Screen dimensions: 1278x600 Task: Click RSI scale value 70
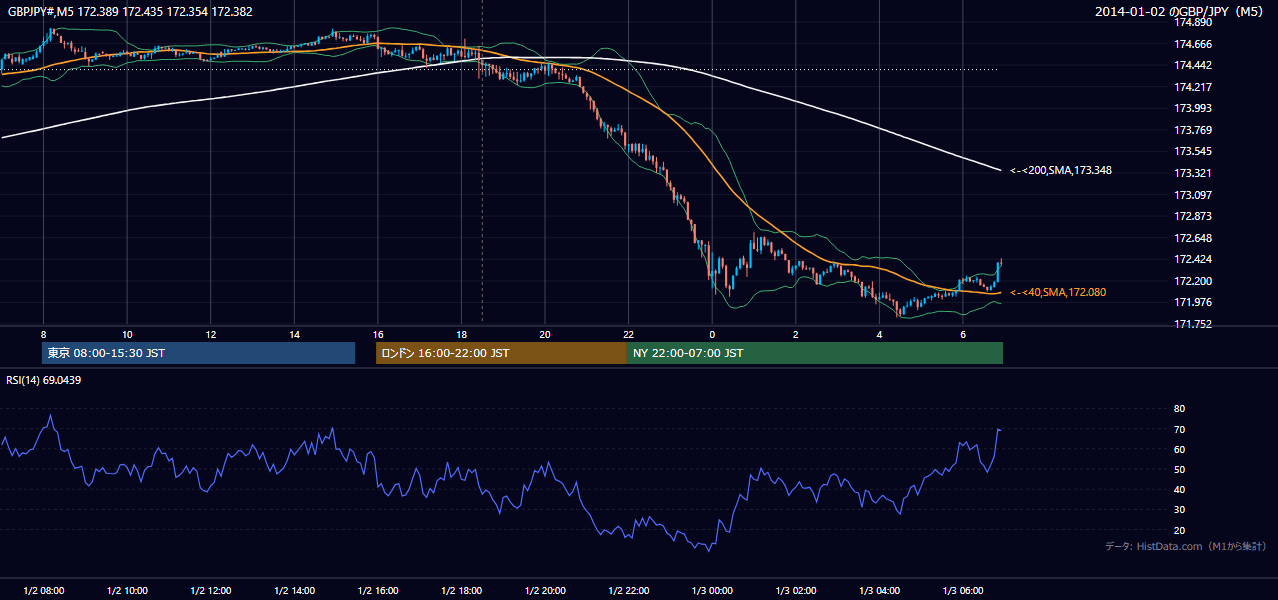[1179, 429]
